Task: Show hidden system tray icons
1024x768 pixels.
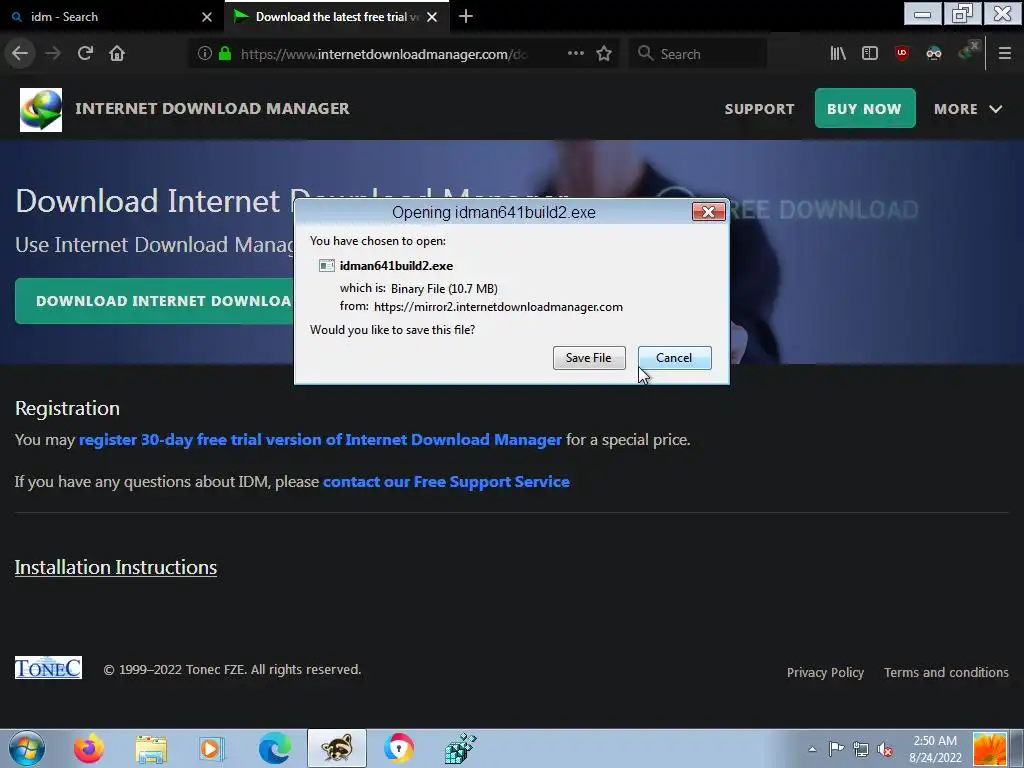Action: [812, 749]
